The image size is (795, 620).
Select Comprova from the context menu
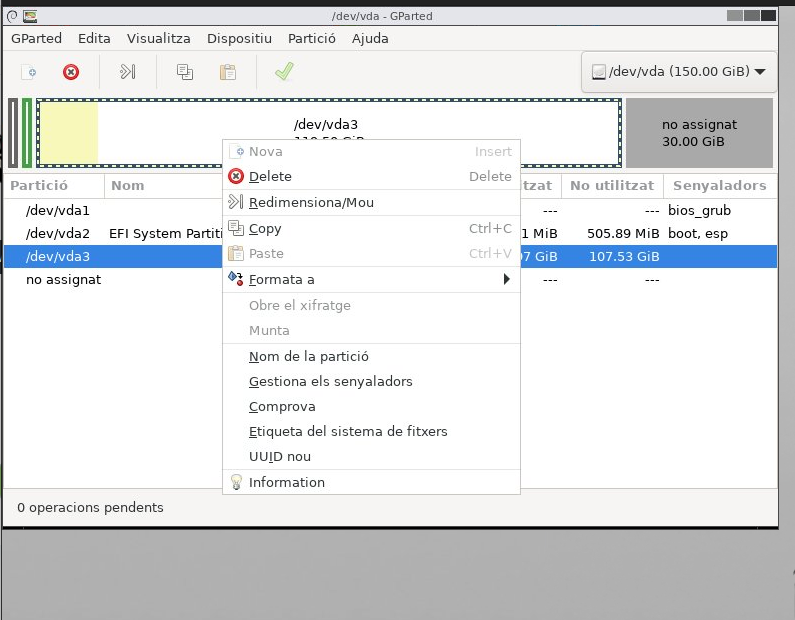point(282,407)
